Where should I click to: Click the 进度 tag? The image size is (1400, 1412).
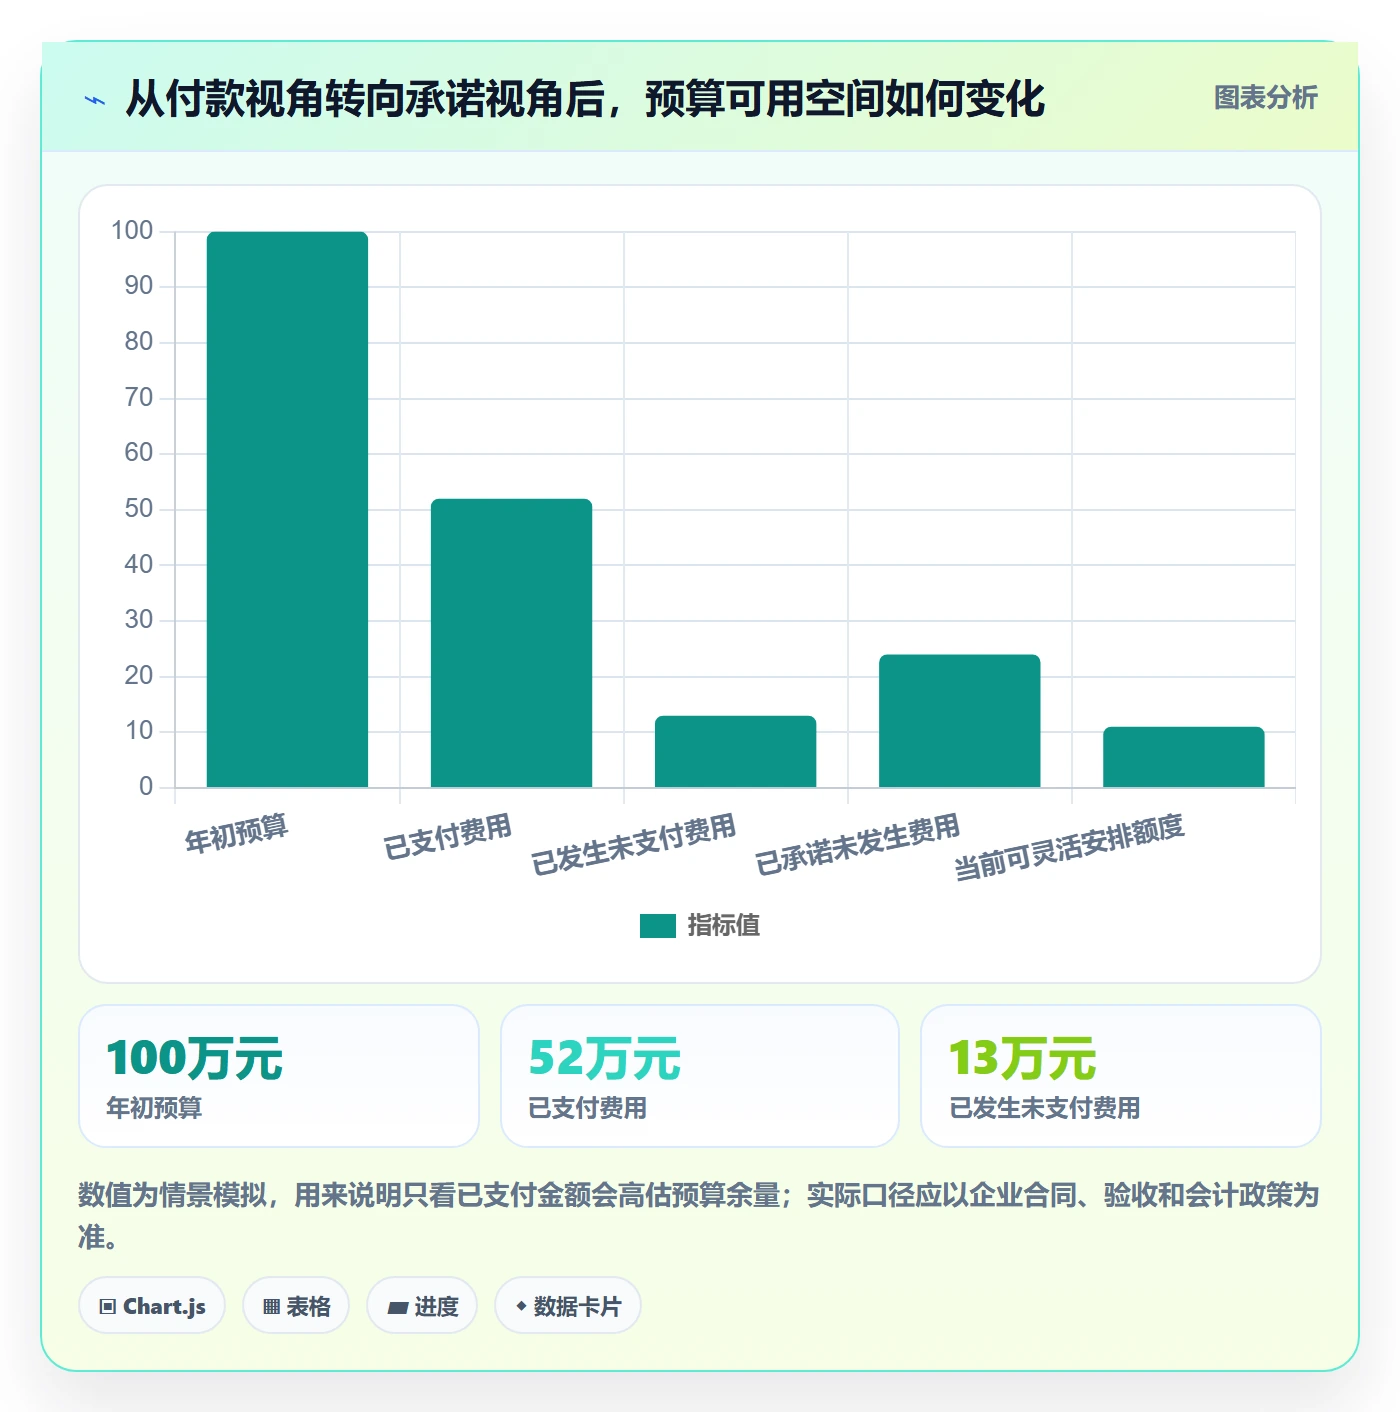422,1306
